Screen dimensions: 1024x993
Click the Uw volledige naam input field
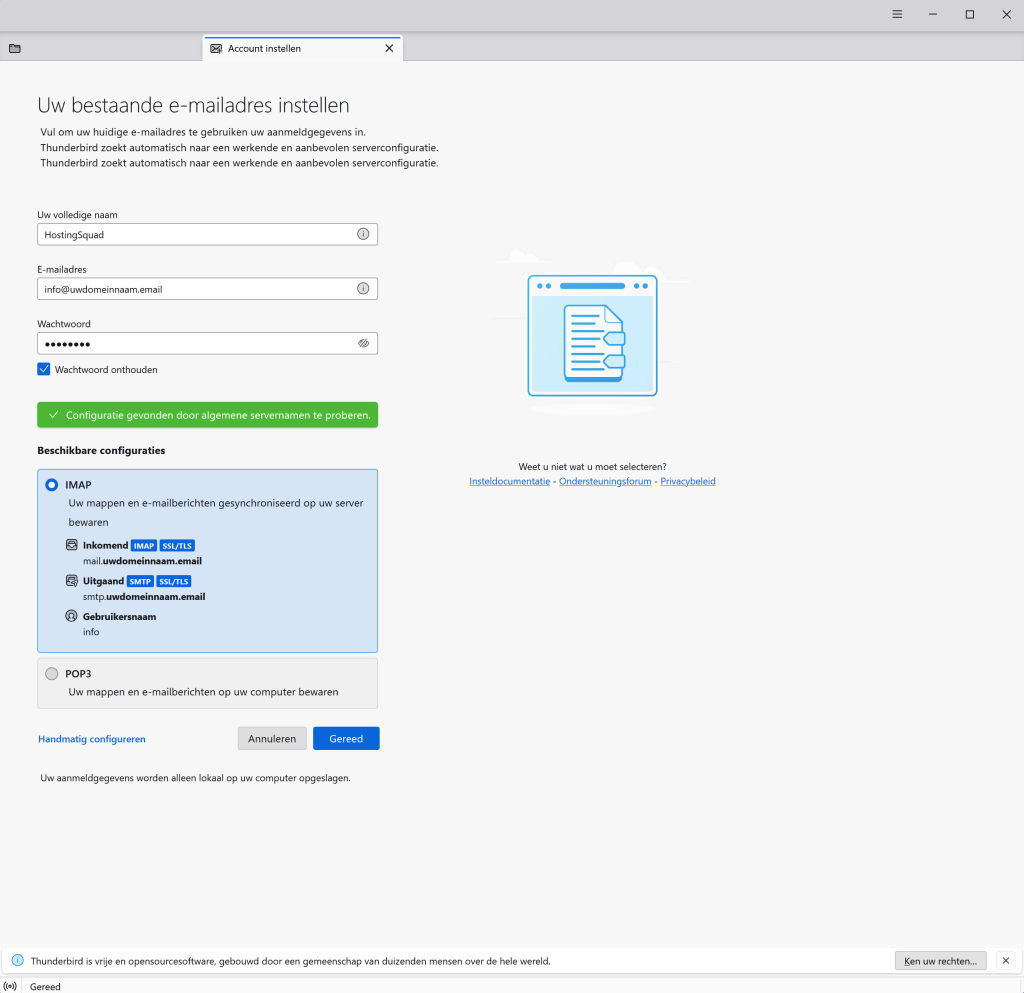click(207, 234)
